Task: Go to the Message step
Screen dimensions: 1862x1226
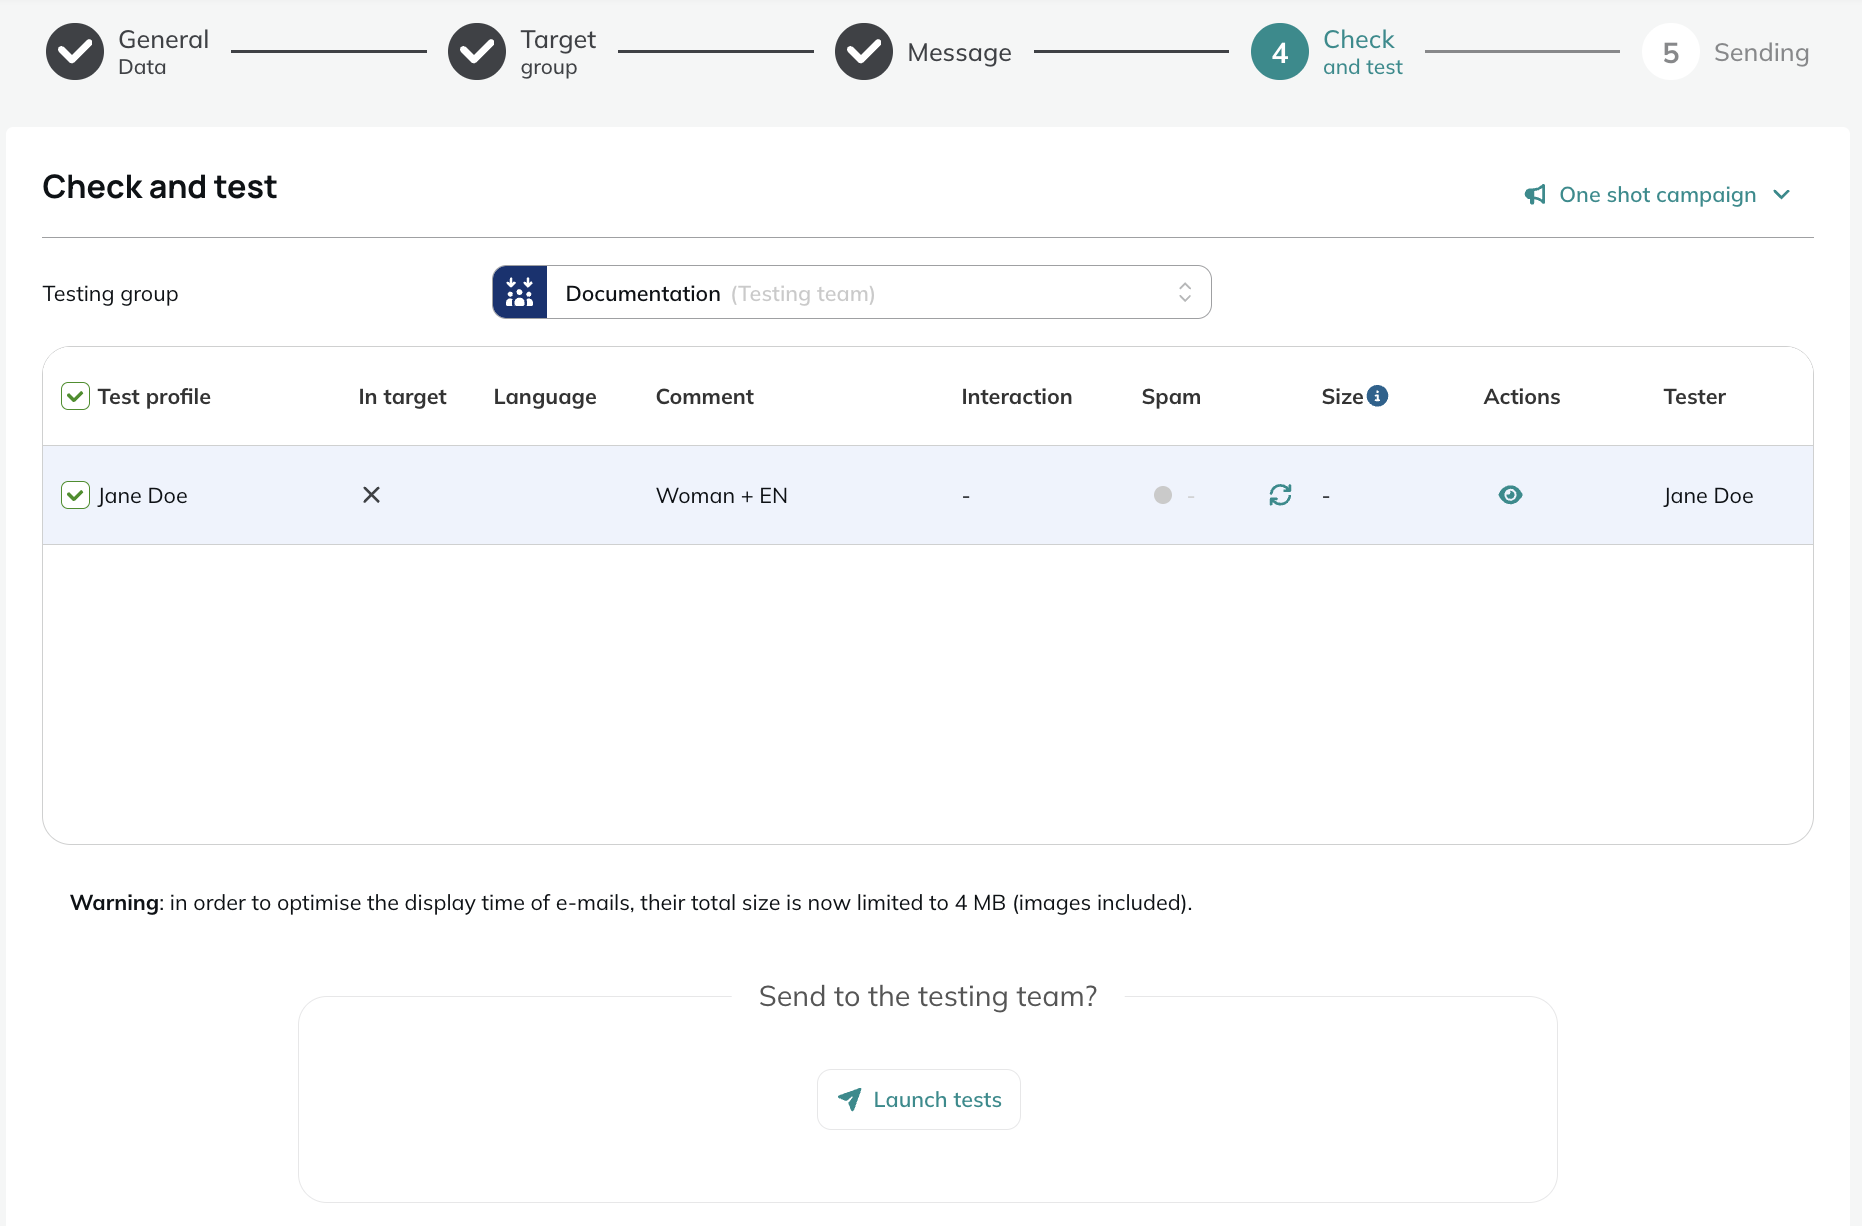Action: pyautogui.click(x=923, y=52)
